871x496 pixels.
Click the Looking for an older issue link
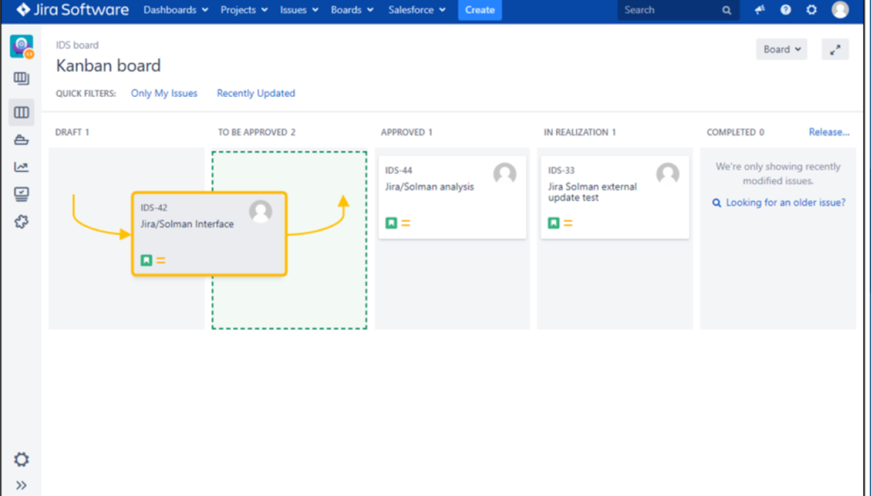pos(785,202)
